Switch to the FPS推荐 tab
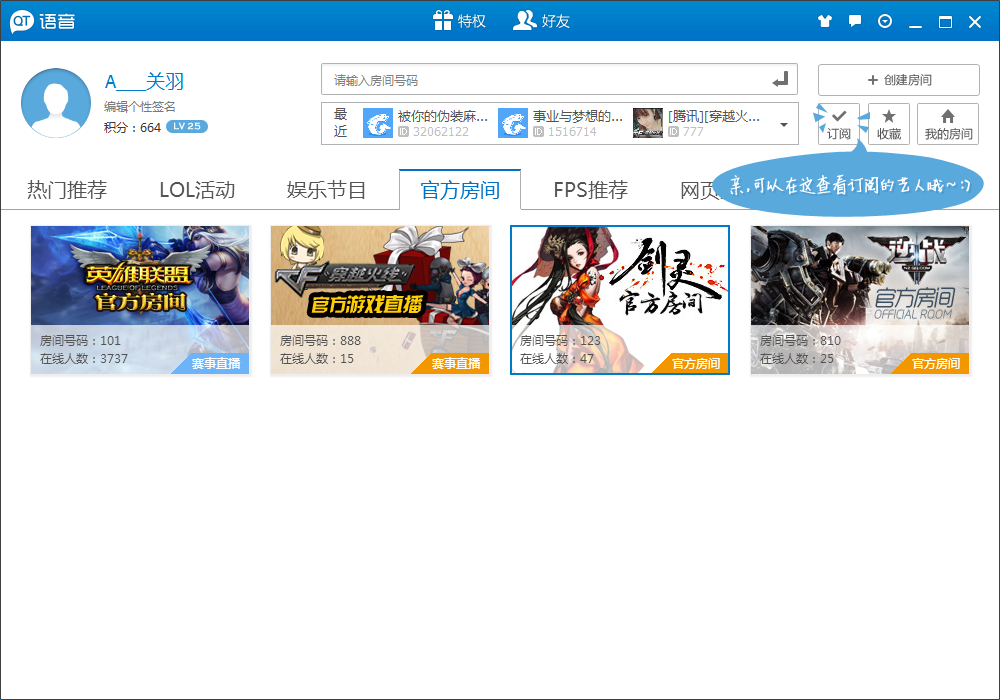This screenshot has width=1000, height=700. coord(591,190)
